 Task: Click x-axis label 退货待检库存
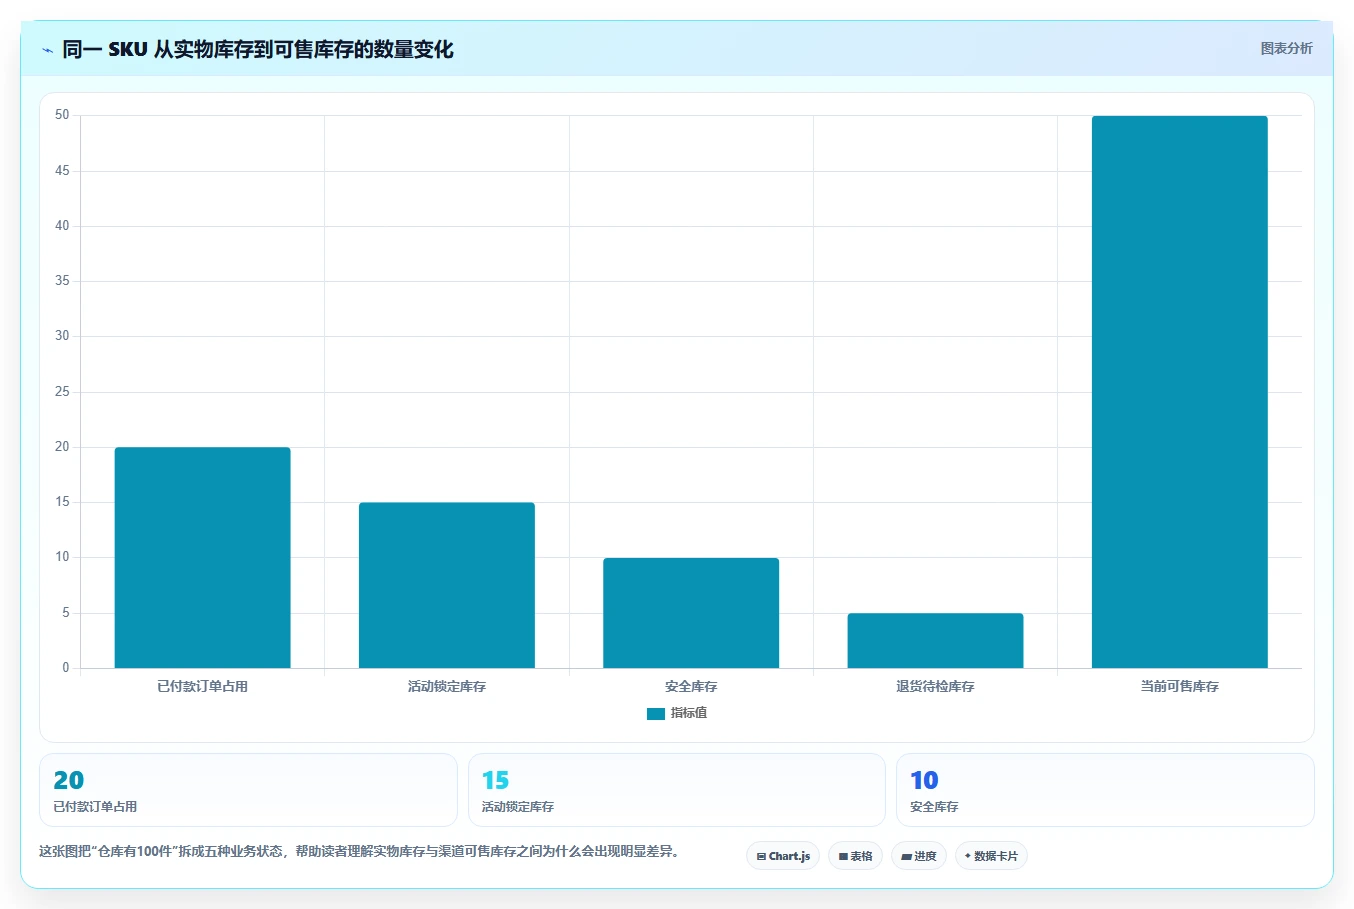(x=935, y=686)
